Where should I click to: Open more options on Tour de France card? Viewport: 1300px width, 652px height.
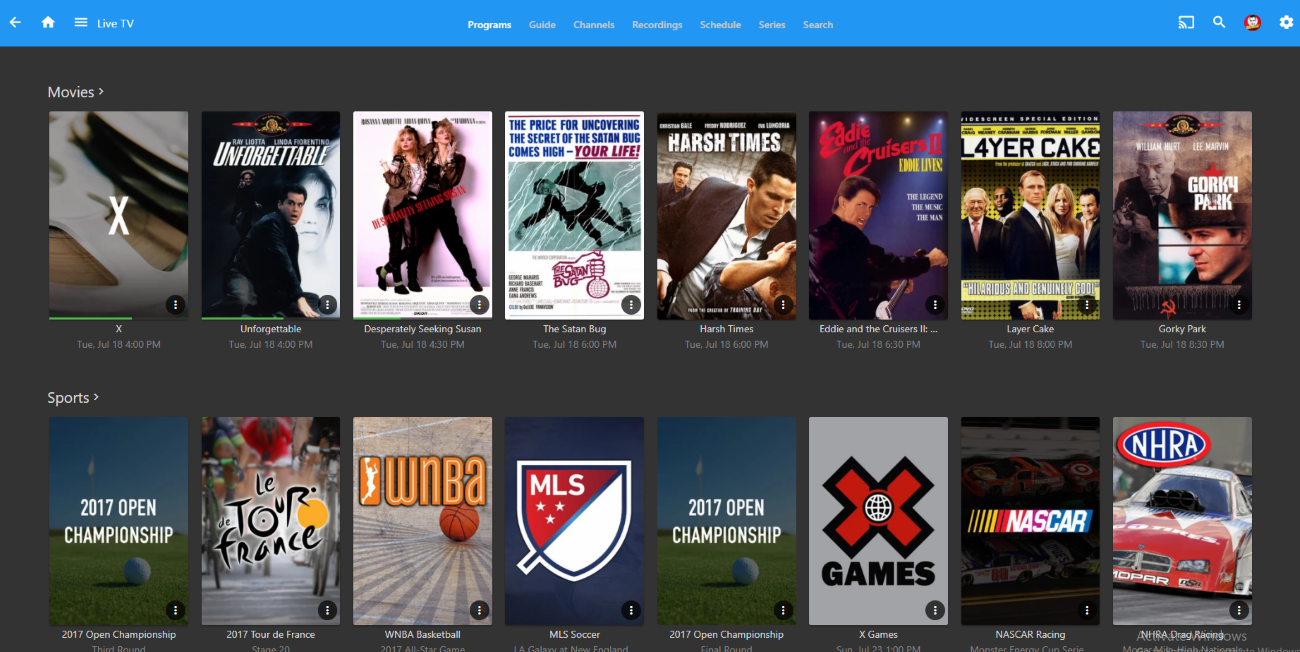[x=327, y=610]
